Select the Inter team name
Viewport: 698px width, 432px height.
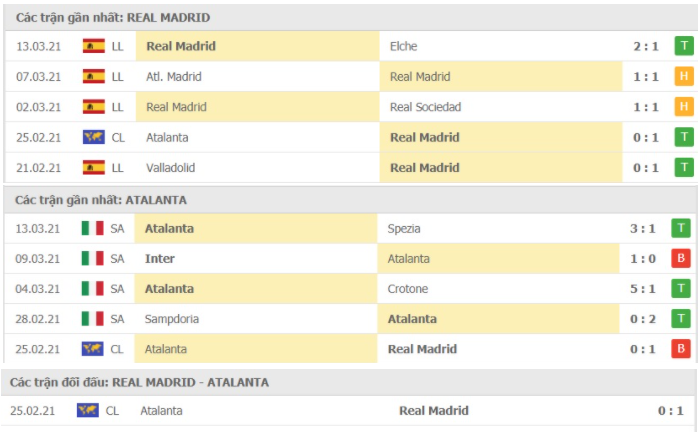click(x=160, y=259)
